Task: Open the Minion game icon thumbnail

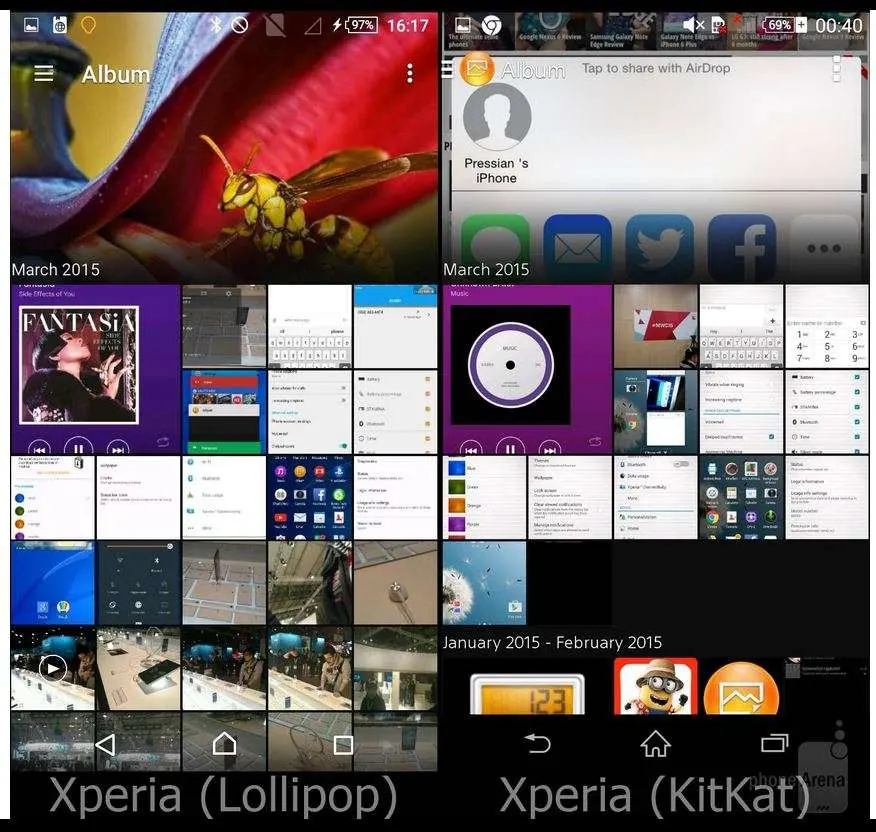Action: (x=655, y=686)
